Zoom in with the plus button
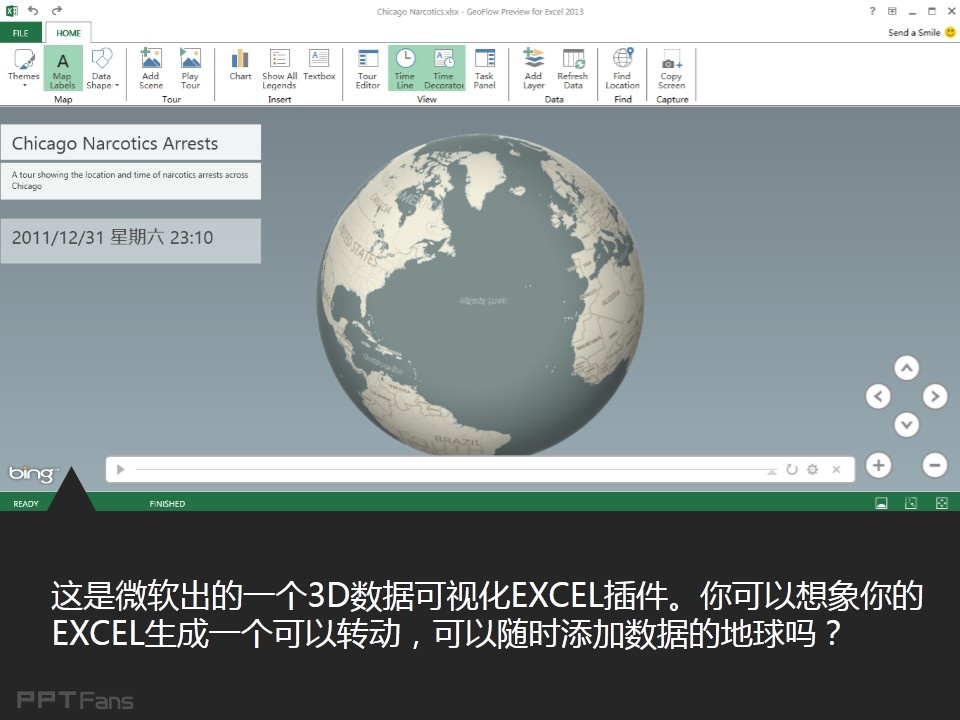 (x=878, y=465)
